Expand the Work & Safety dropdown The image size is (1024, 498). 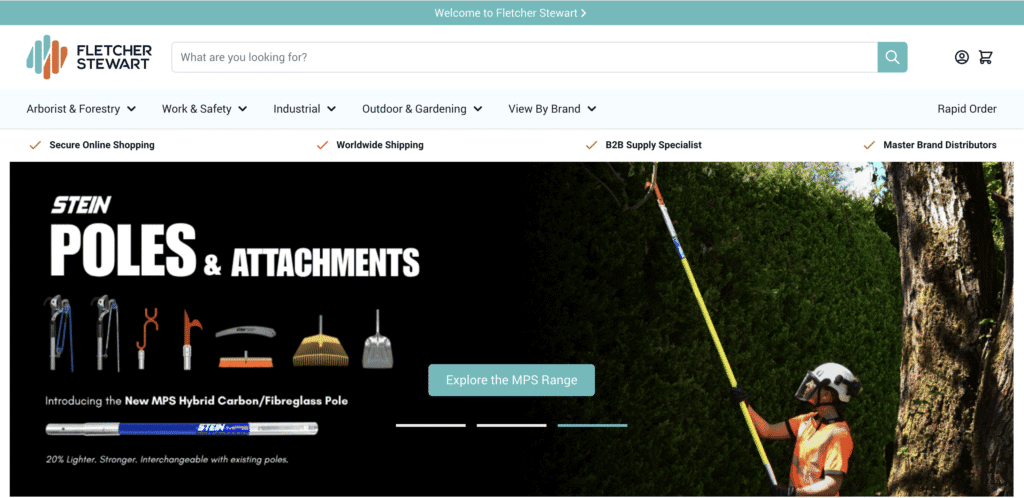click(204, 109)
